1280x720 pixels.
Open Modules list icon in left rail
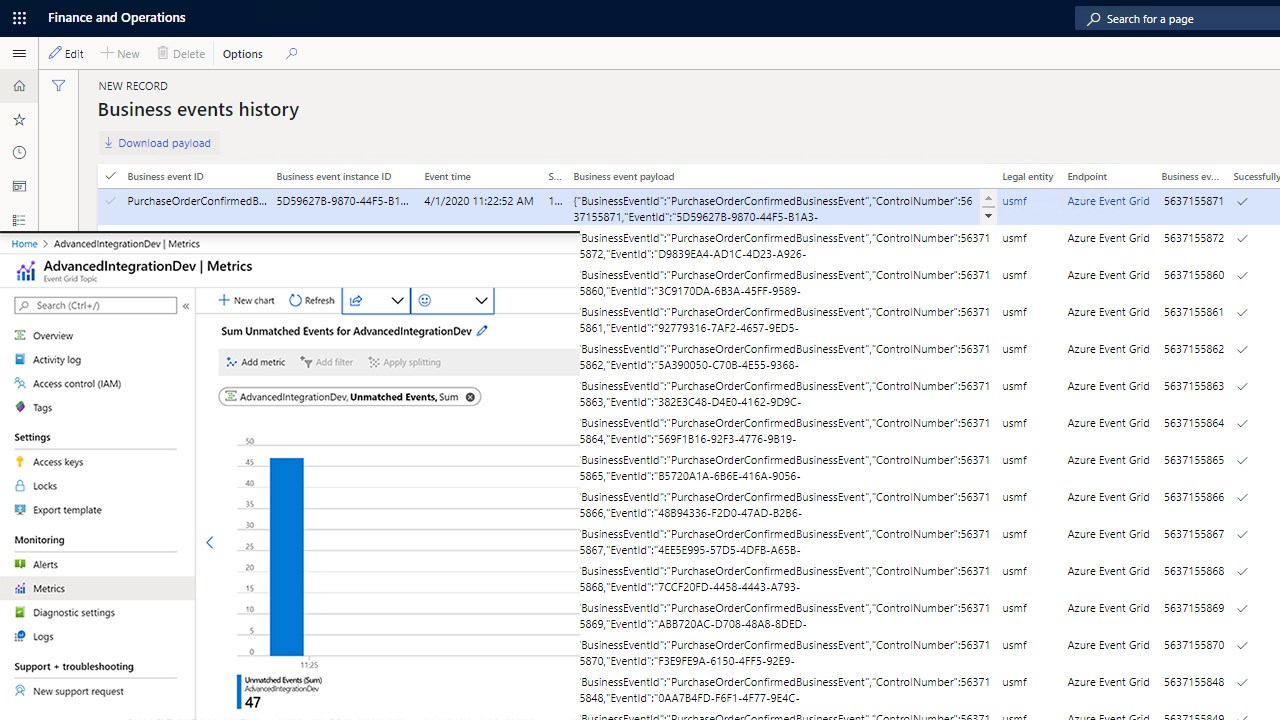(19, 219)
